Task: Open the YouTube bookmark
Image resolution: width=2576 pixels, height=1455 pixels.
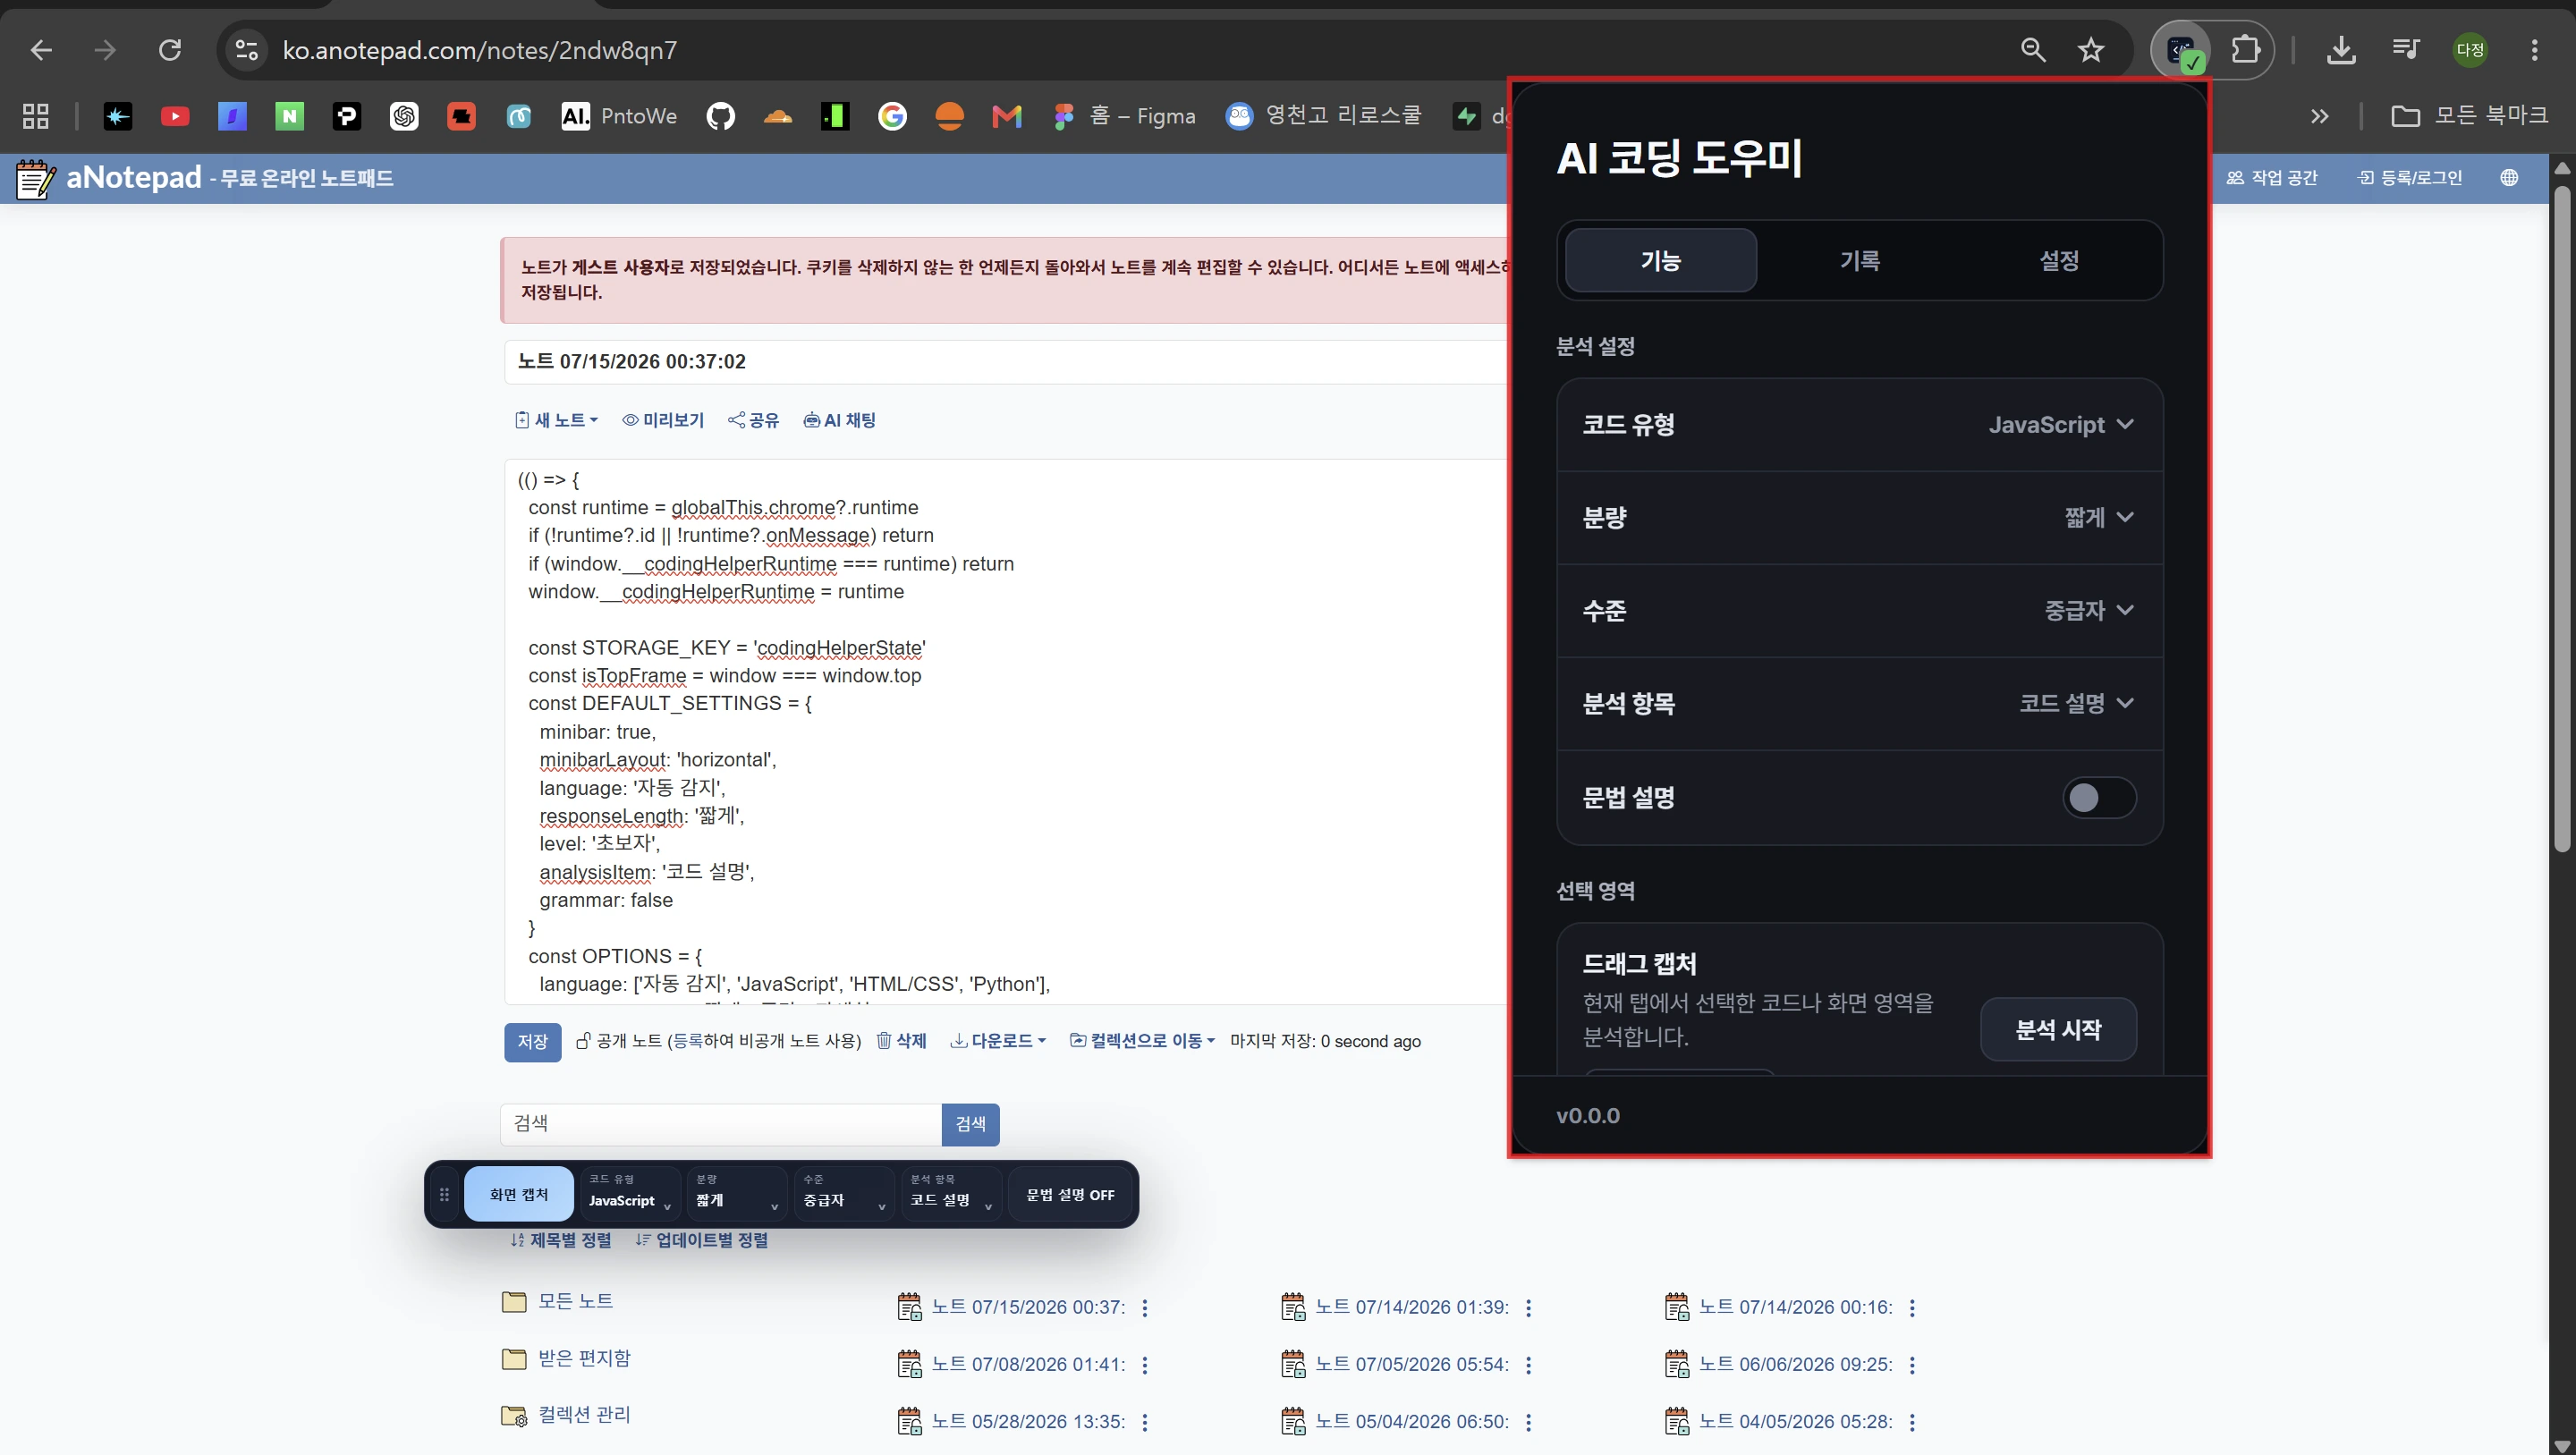Action: click(x=175, y=116)
